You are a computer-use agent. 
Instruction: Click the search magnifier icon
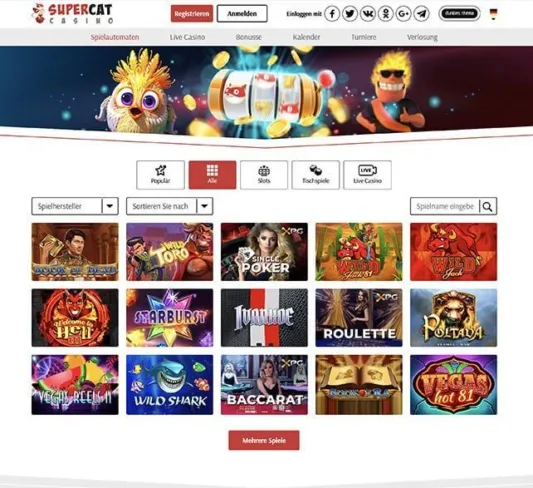tap(488, 206)
